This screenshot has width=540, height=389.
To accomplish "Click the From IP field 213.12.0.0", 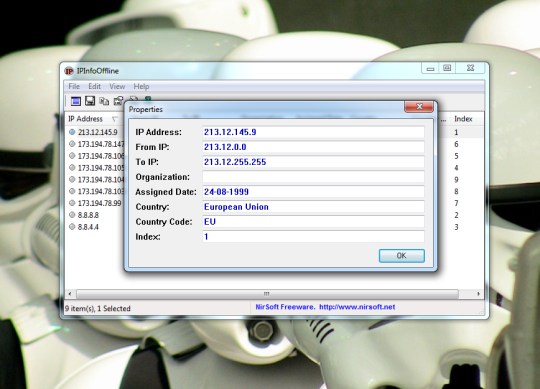I will [313, 147].
